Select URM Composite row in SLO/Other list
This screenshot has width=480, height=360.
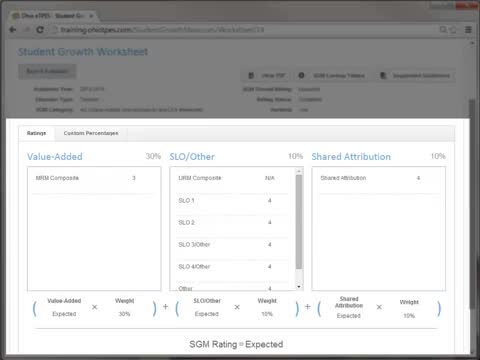(x=232, y=178)
